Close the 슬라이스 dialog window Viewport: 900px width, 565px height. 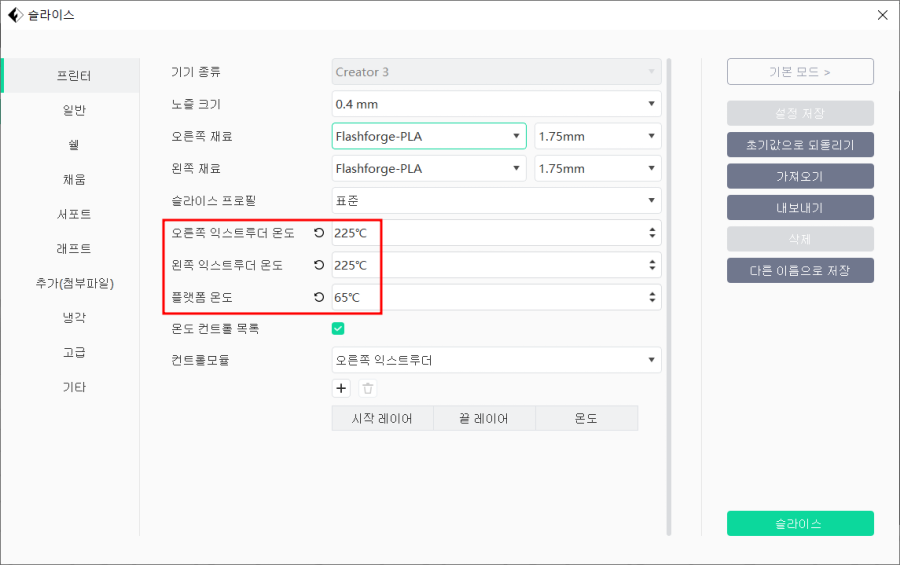[883, 15]
